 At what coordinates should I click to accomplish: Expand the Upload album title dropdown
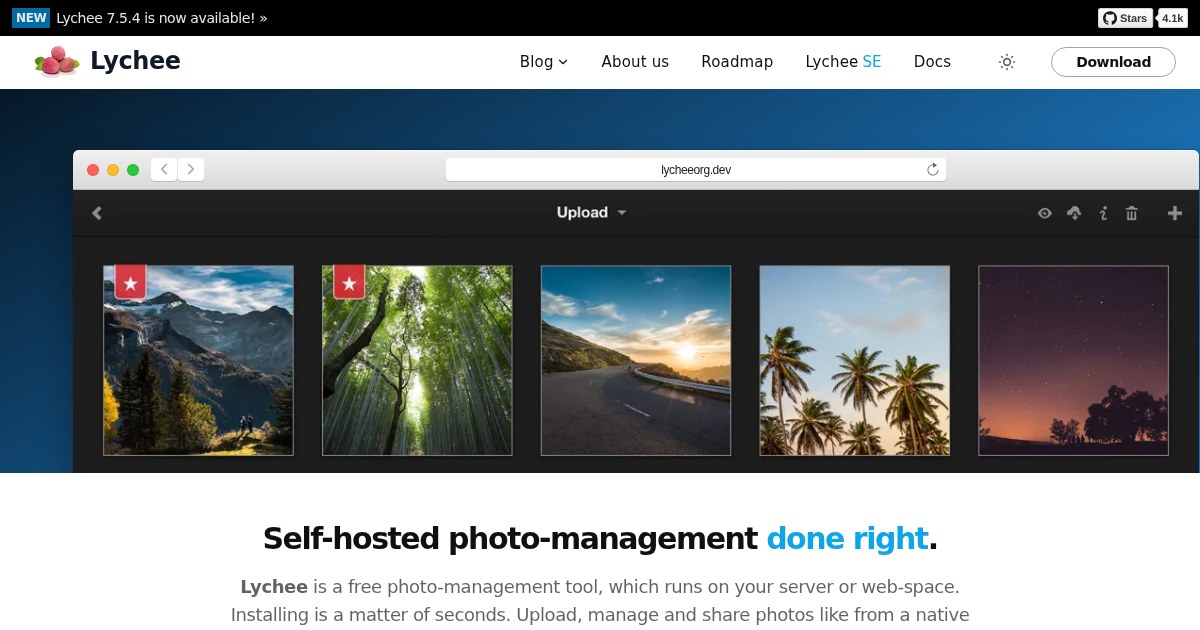coord(591,212)
